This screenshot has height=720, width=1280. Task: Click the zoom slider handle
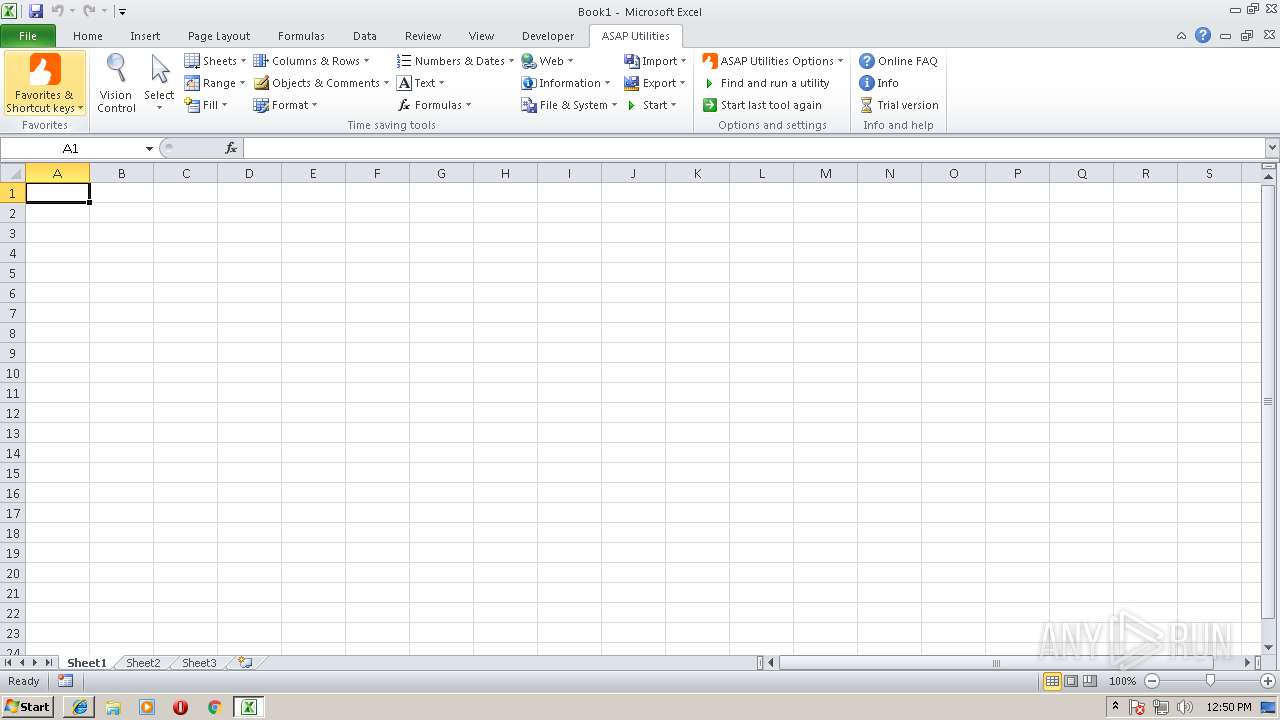1210,681
